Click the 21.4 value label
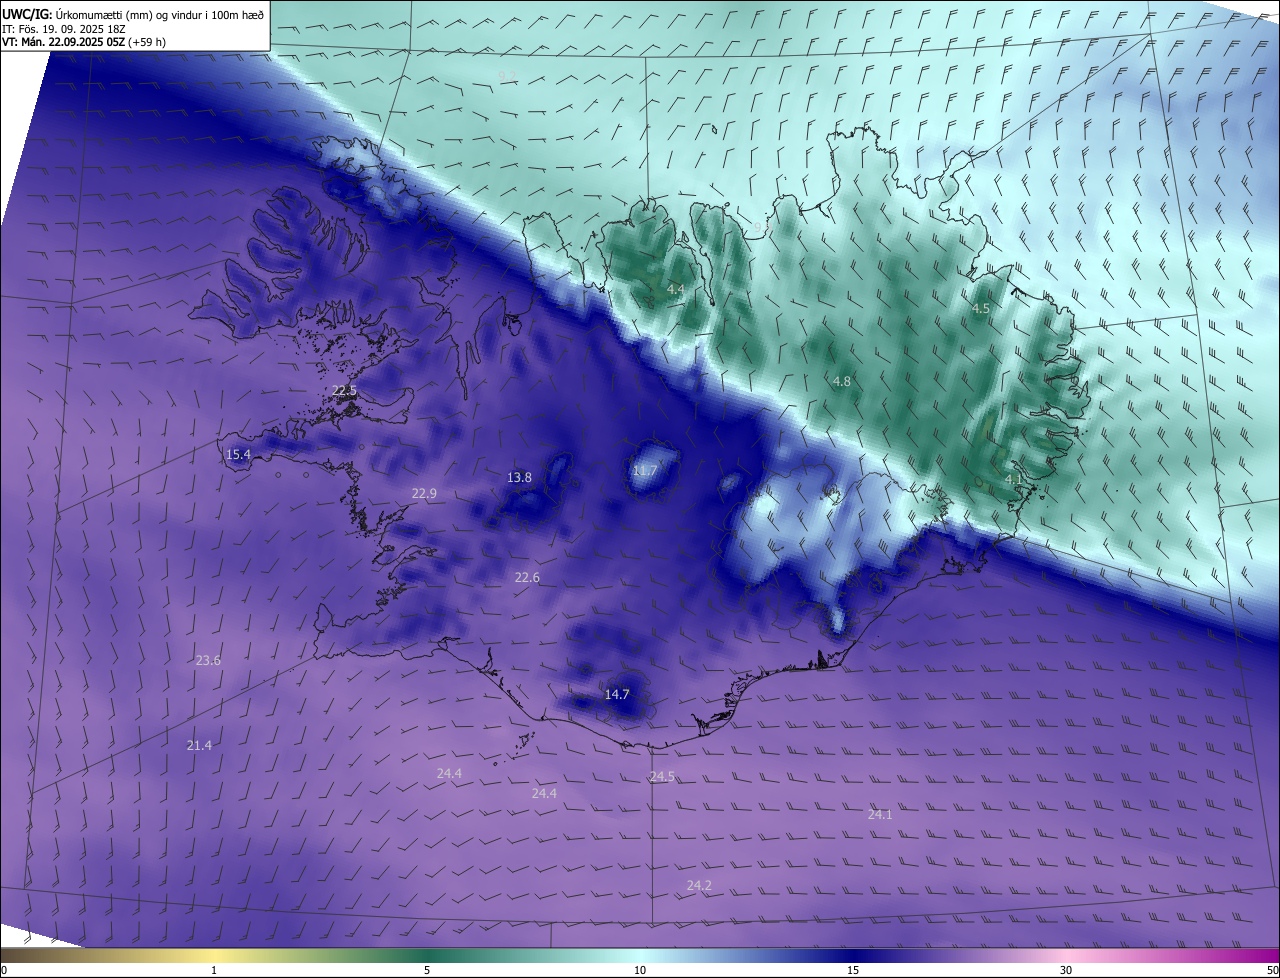The image size is (1280, 978). 199,745
